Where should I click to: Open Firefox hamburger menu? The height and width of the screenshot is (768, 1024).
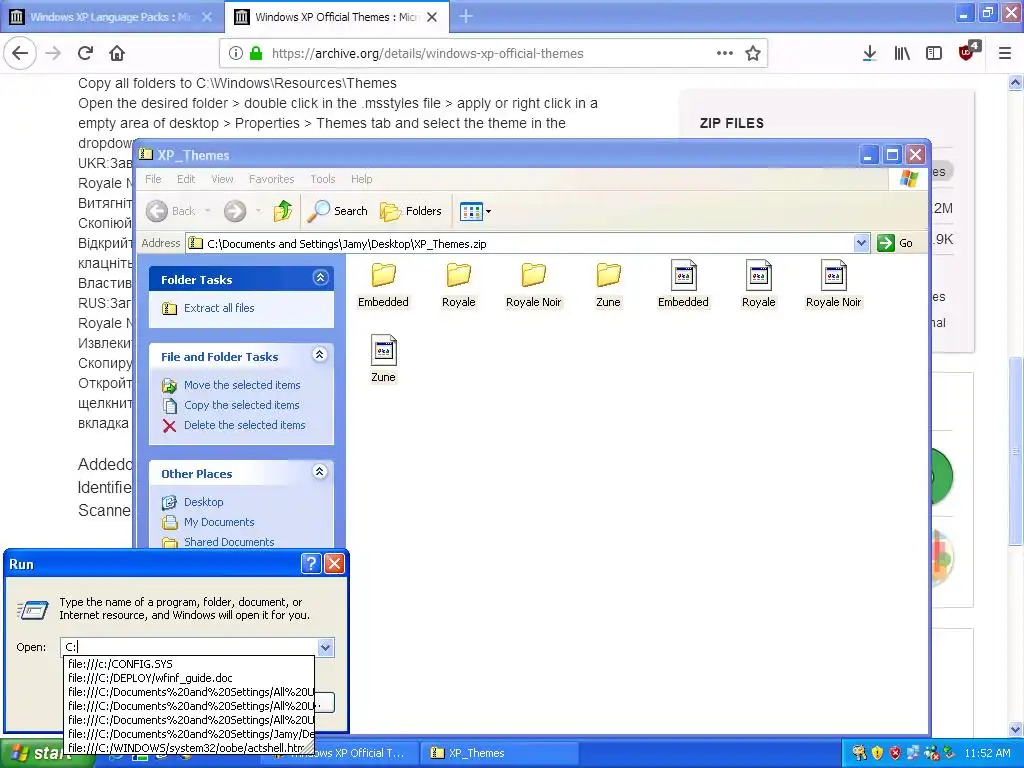[x=1005, y=54]
